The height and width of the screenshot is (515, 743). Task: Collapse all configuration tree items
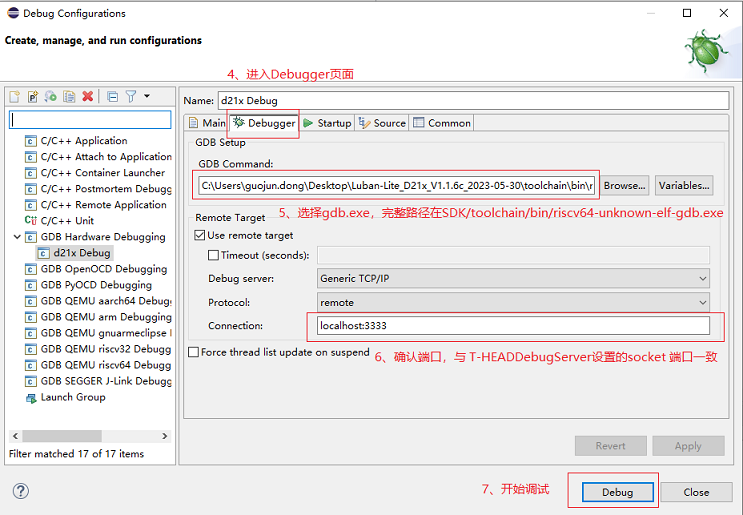112,96
